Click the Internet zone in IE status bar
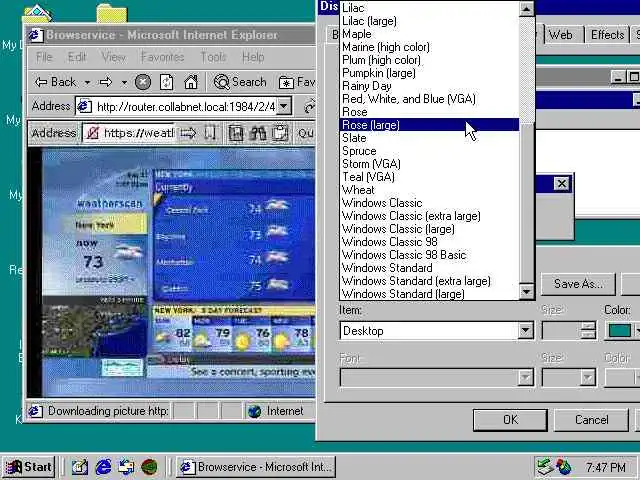 pyautogui.click(x=280, y=411)
